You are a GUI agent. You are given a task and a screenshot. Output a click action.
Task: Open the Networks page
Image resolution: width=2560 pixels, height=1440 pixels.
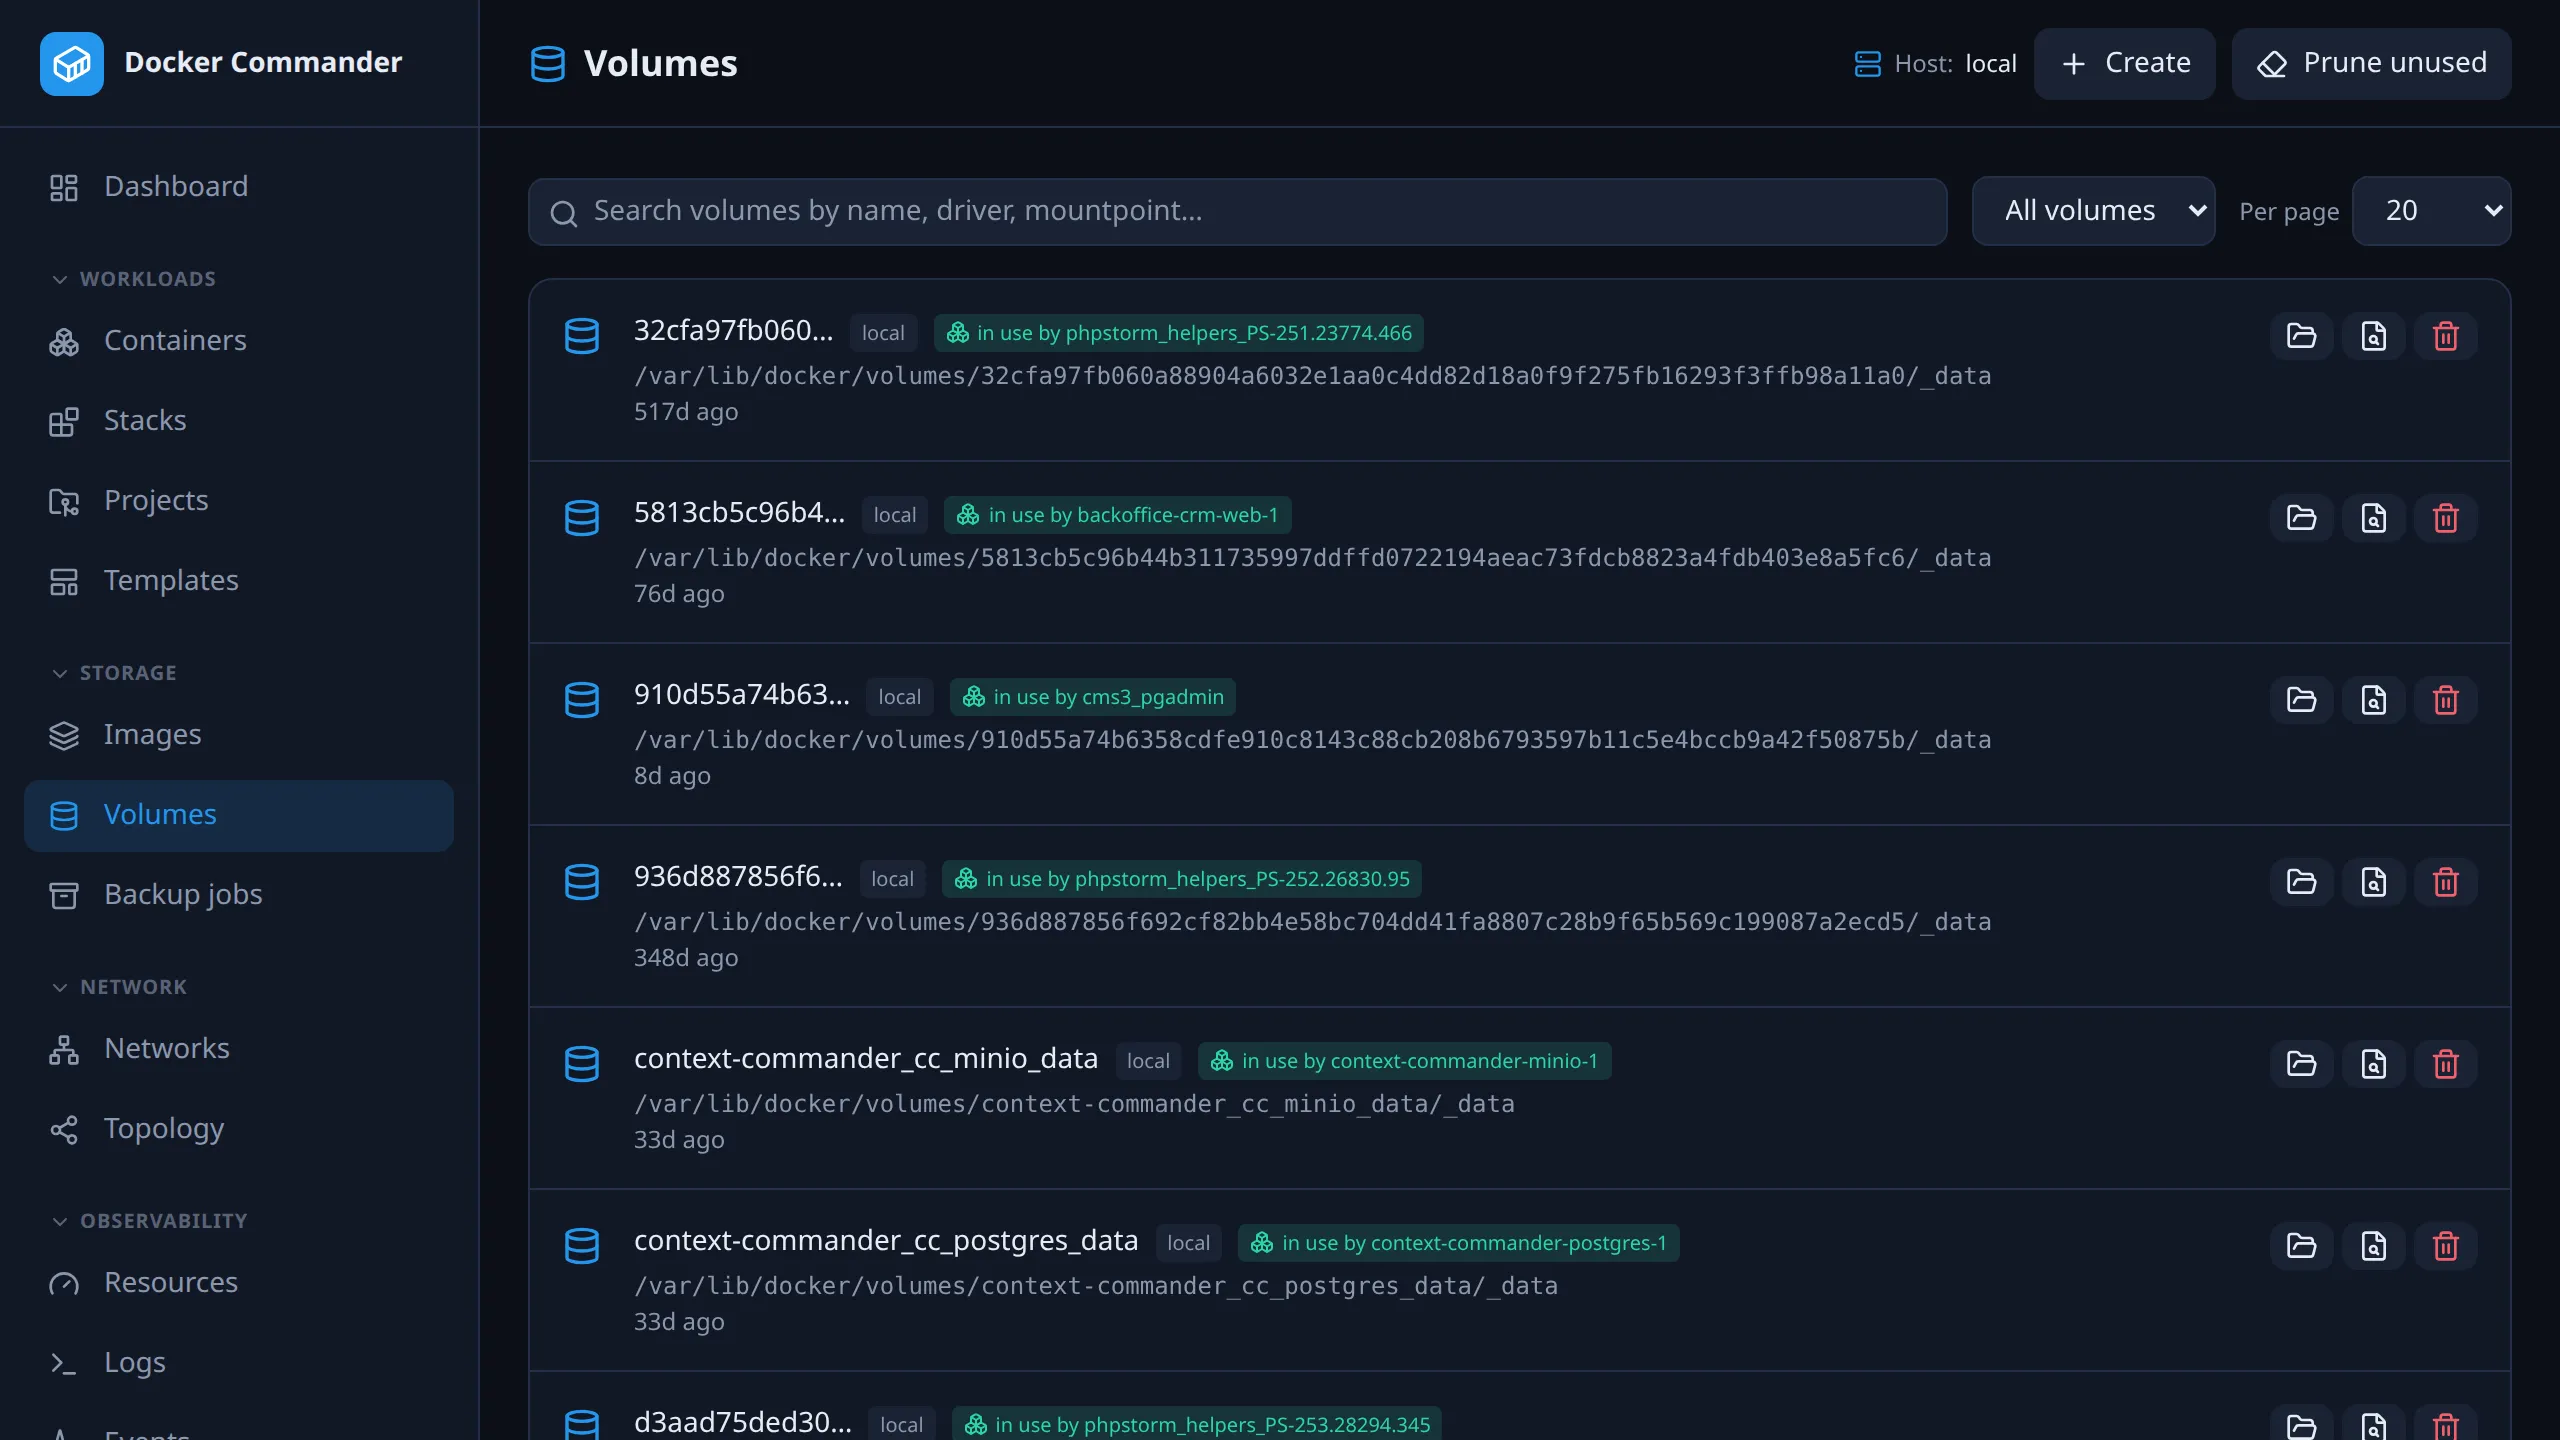239,1049
